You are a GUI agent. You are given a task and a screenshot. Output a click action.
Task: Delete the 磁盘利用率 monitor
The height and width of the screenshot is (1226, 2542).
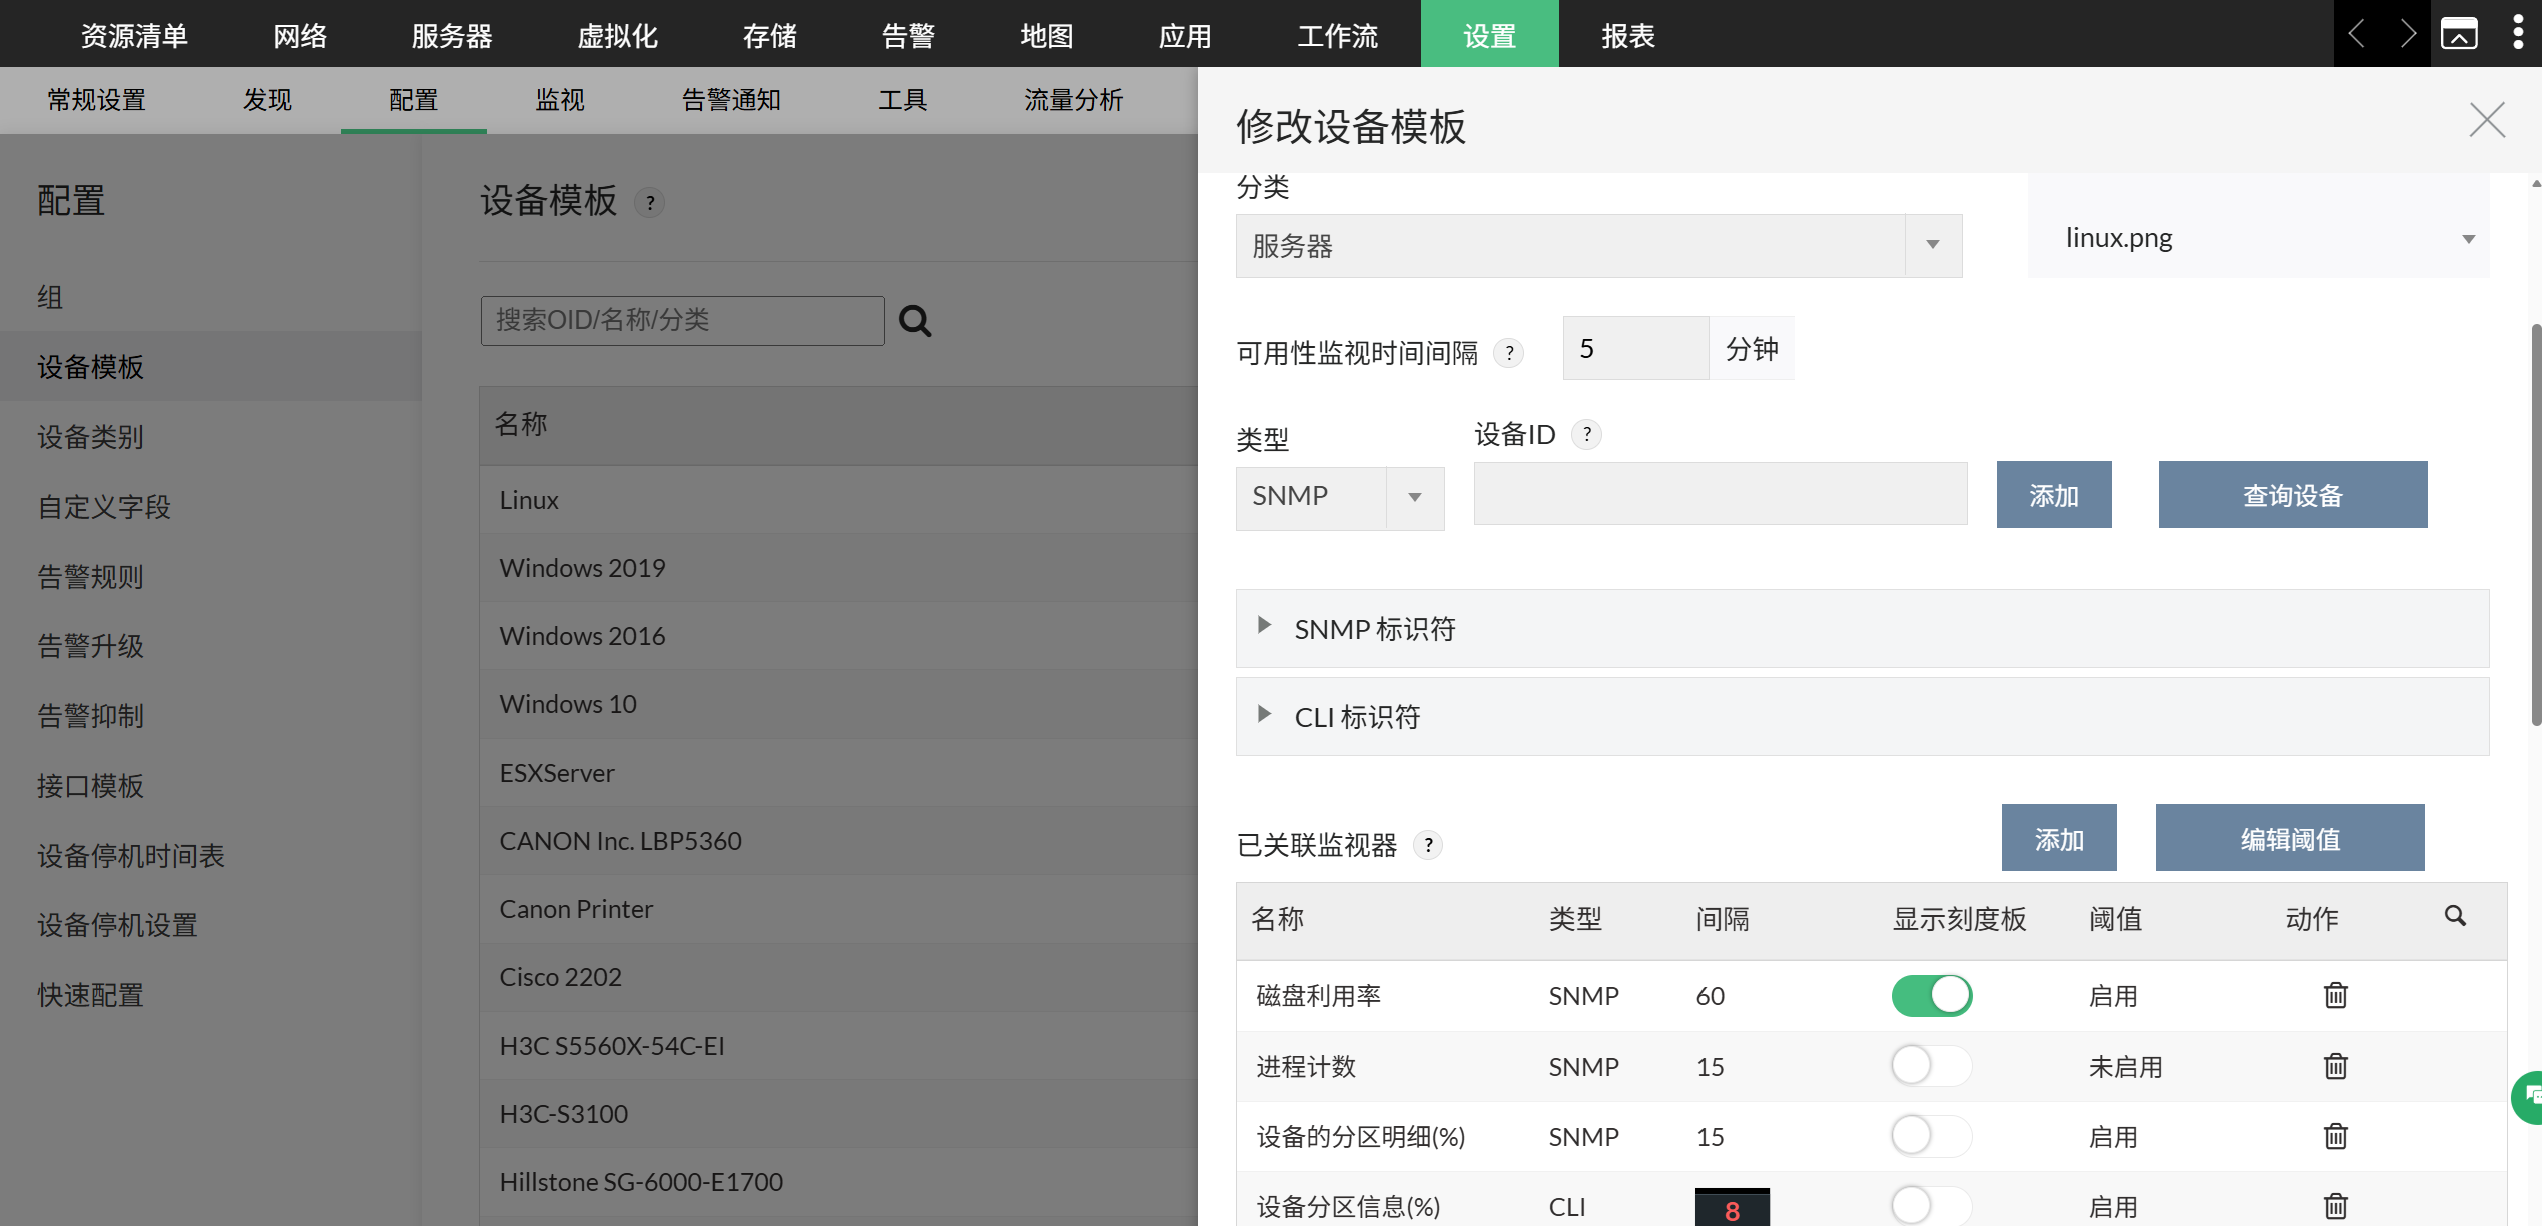pos(2335,995)
